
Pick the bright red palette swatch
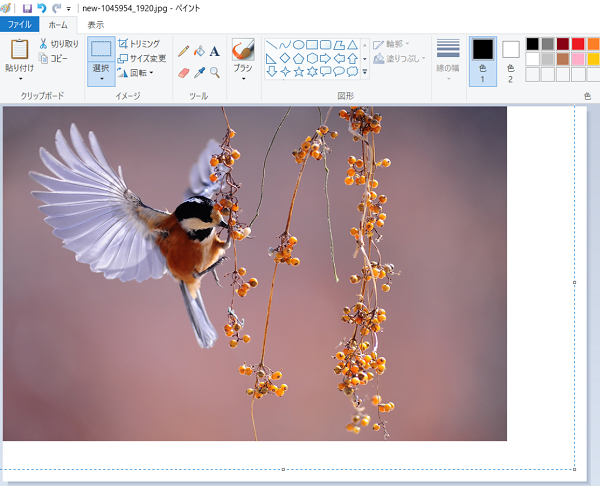click(x=578, y=44)
